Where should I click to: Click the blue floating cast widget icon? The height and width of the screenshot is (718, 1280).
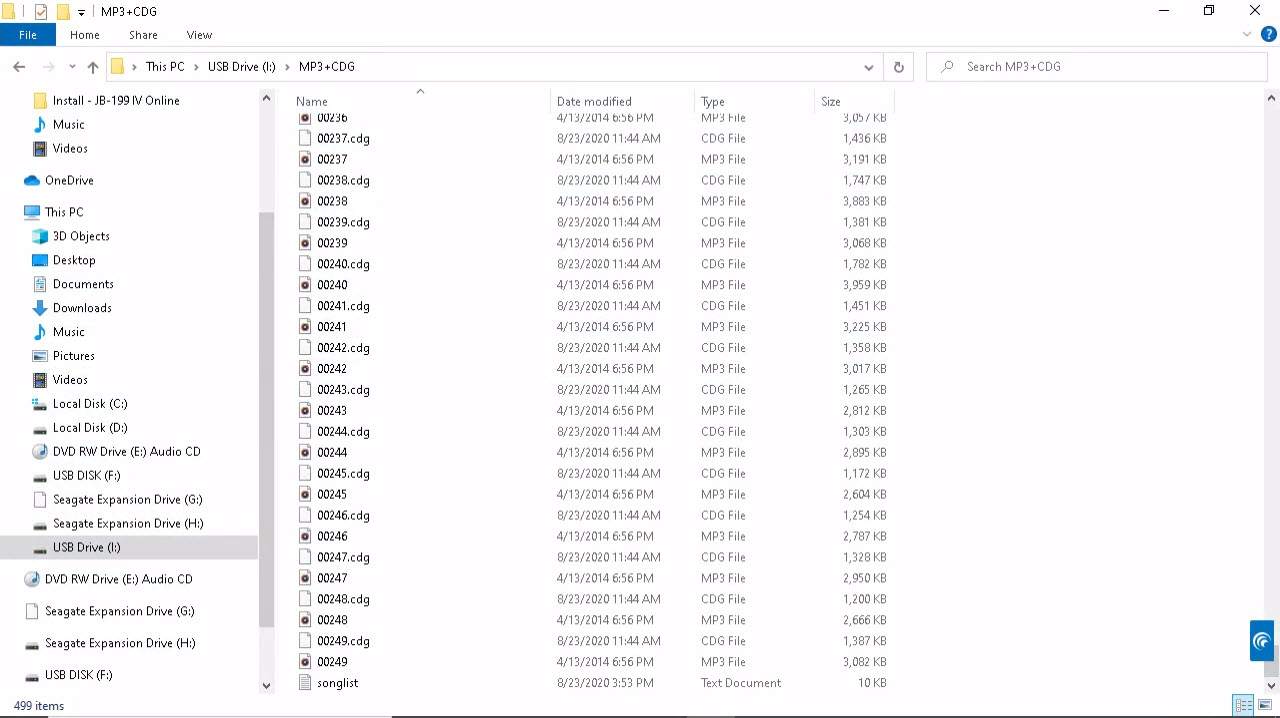point(1262,641)
